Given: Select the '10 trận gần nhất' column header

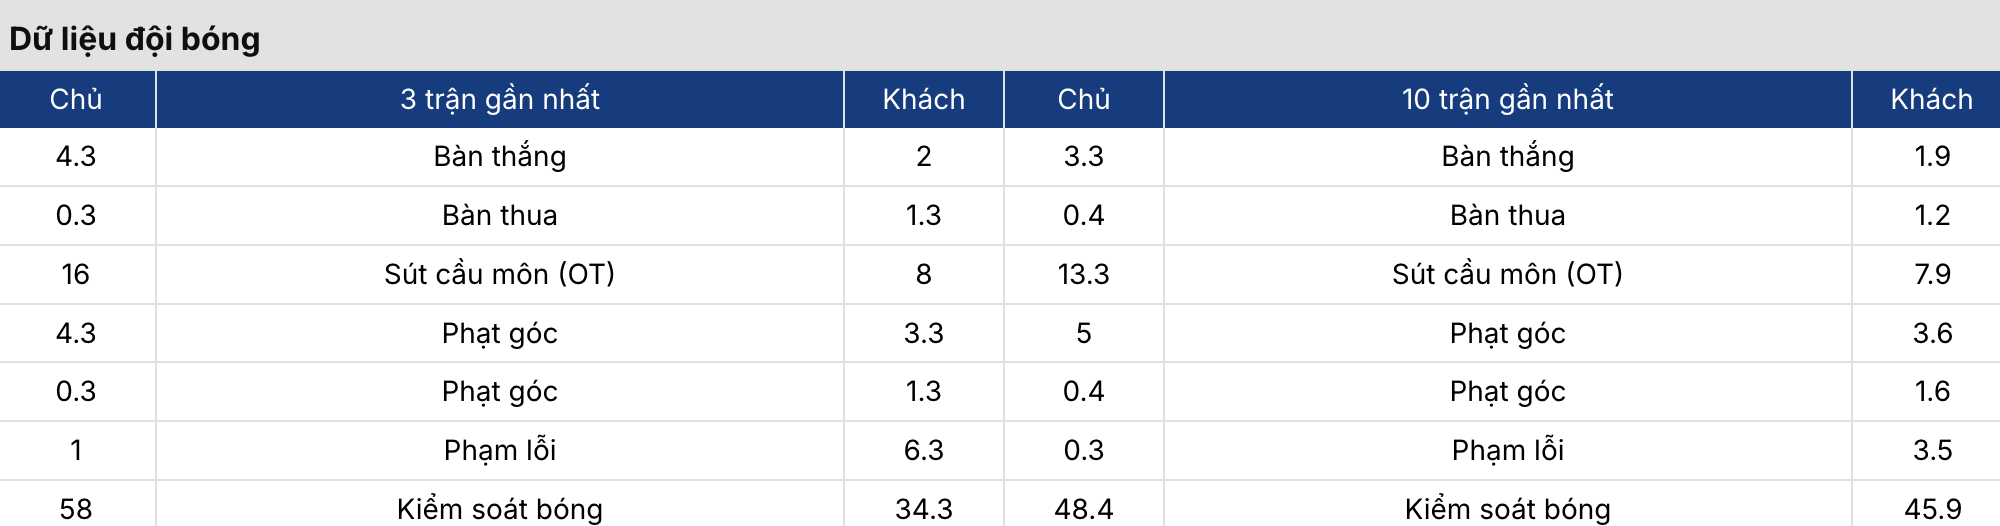Looking at the screenshot, I should click(x=1508, y=99).
